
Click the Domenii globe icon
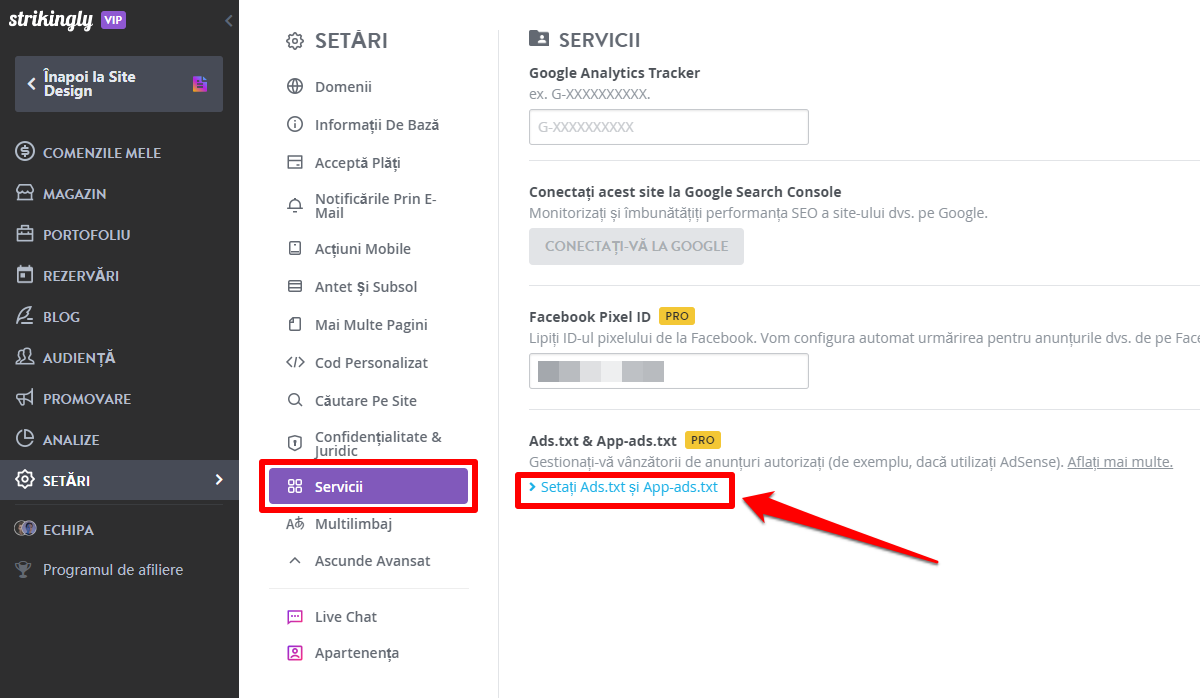point(295,87)
